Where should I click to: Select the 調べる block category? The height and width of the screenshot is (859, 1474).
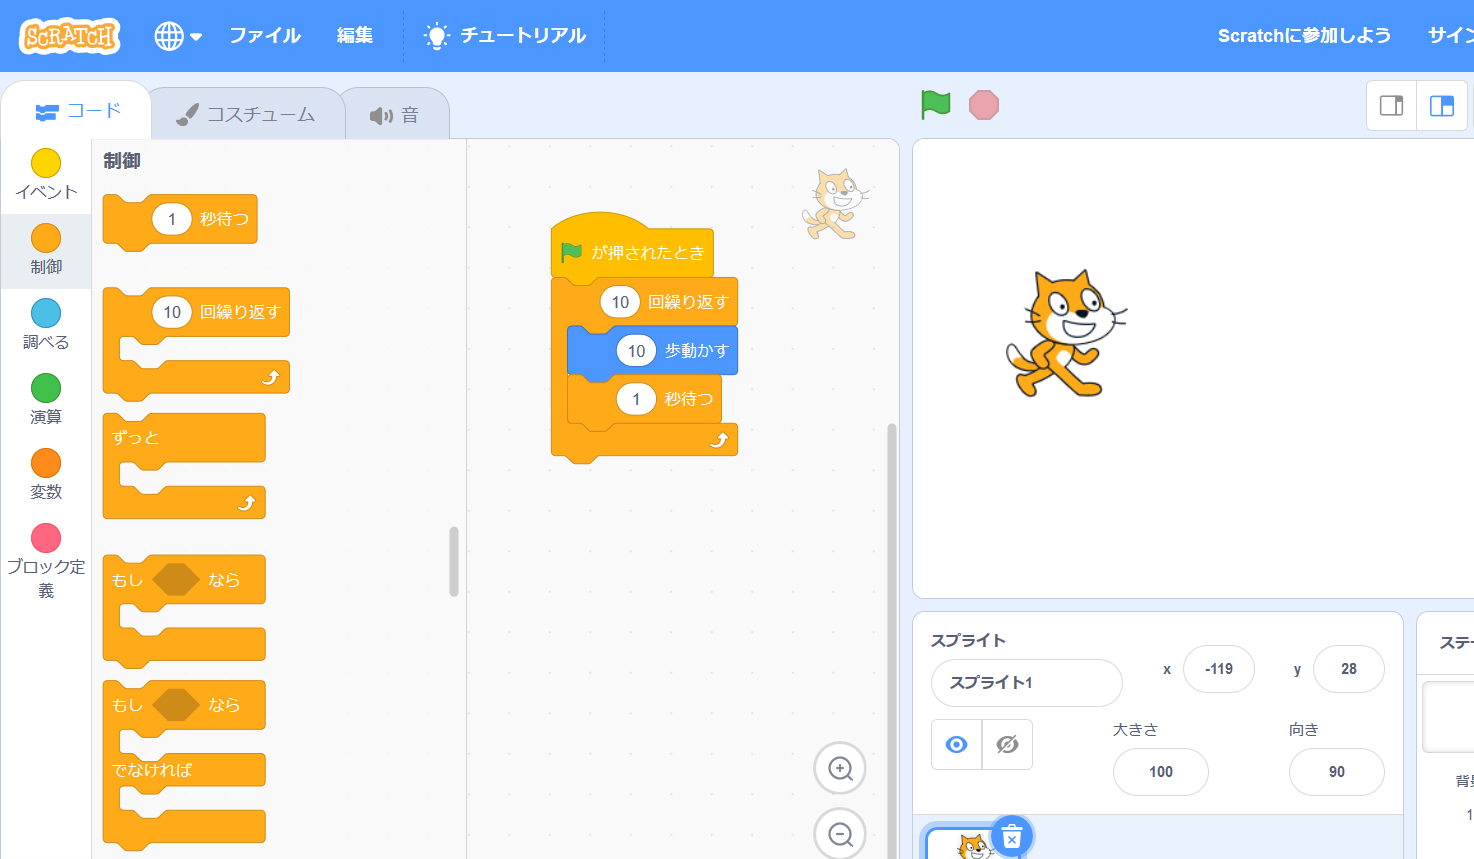click(46, 324)
